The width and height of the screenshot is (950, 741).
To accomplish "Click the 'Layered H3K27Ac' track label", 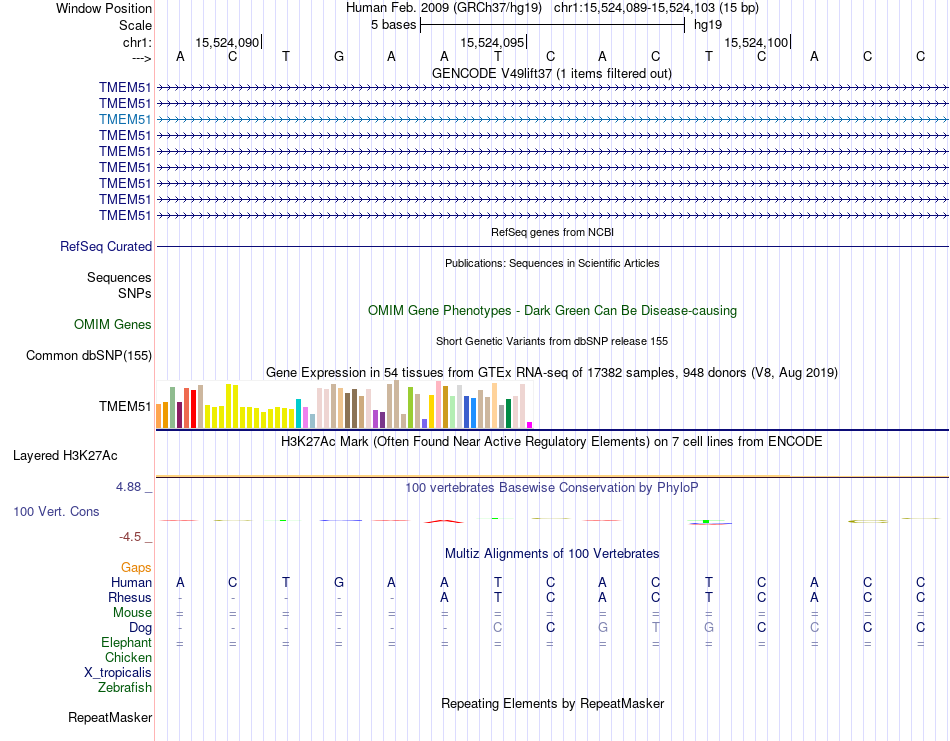I will 65,456.
